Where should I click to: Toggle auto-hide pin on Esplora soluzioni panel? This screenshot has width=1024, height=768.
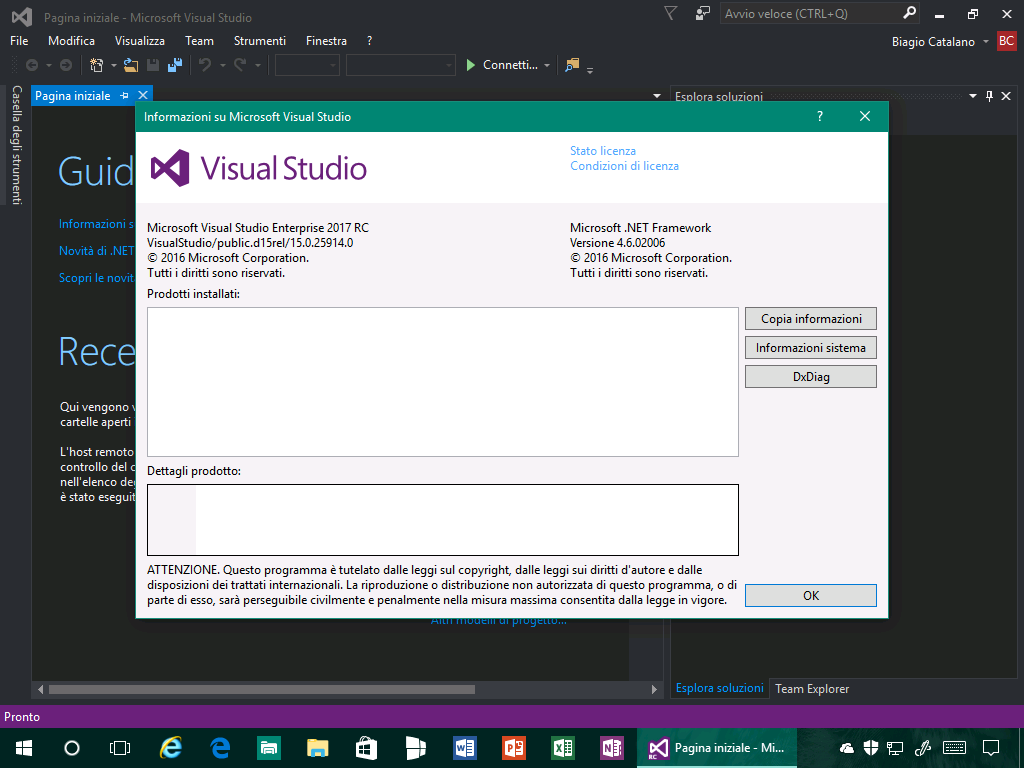[x=989, y=96]
